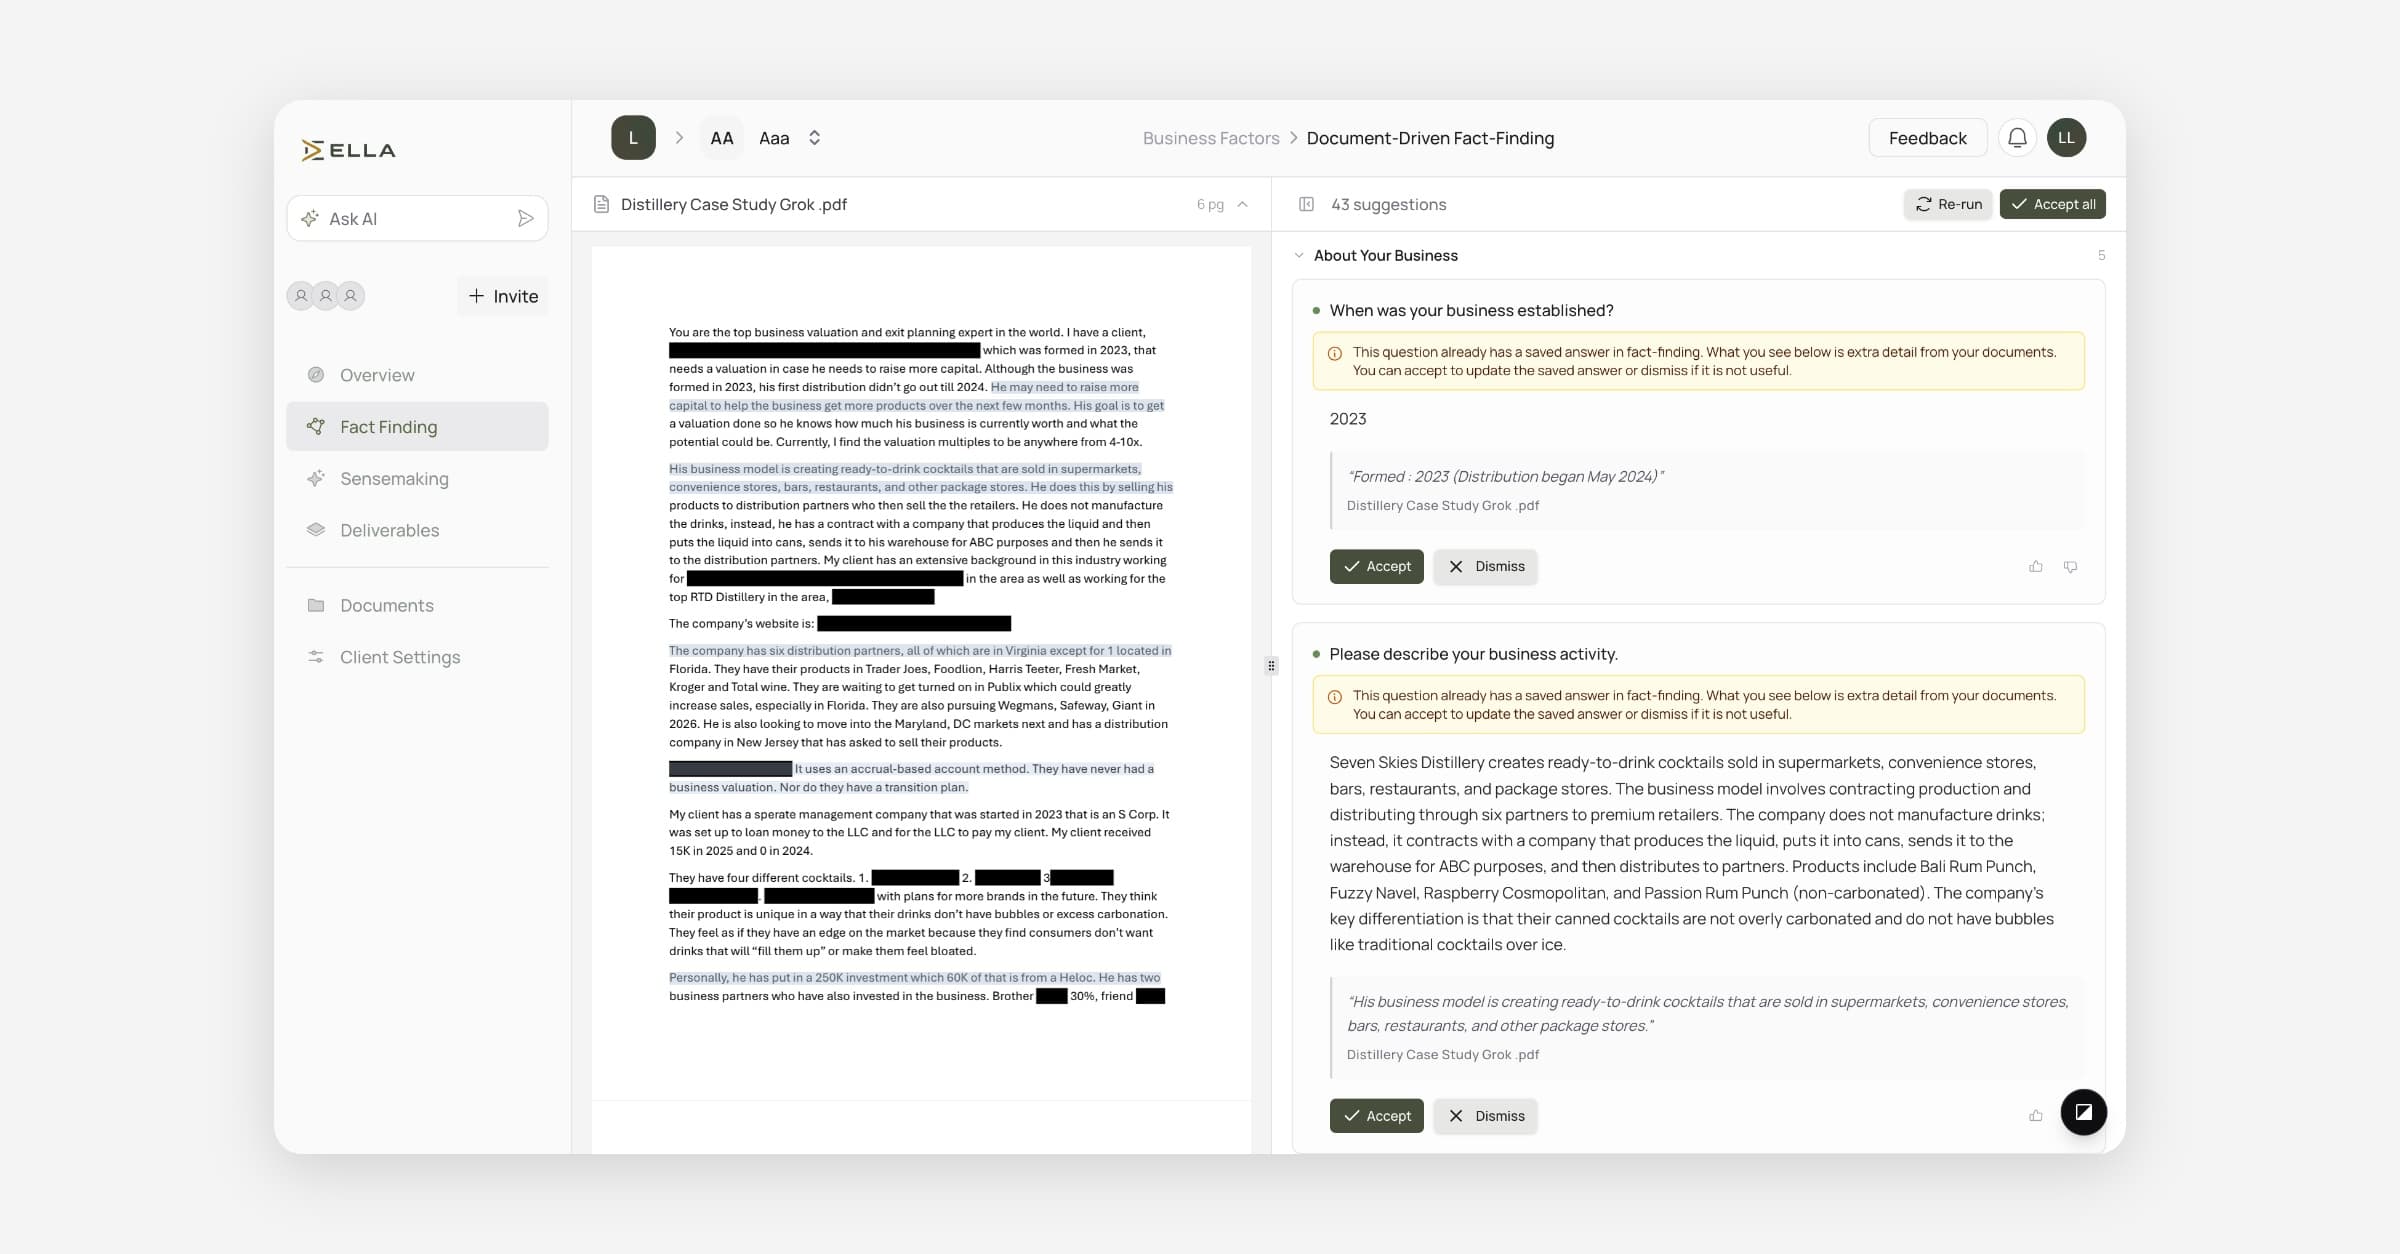Thumbs up the business established suggestion
This screenshot has width=2400, height=1254.
coord(2036,567)
